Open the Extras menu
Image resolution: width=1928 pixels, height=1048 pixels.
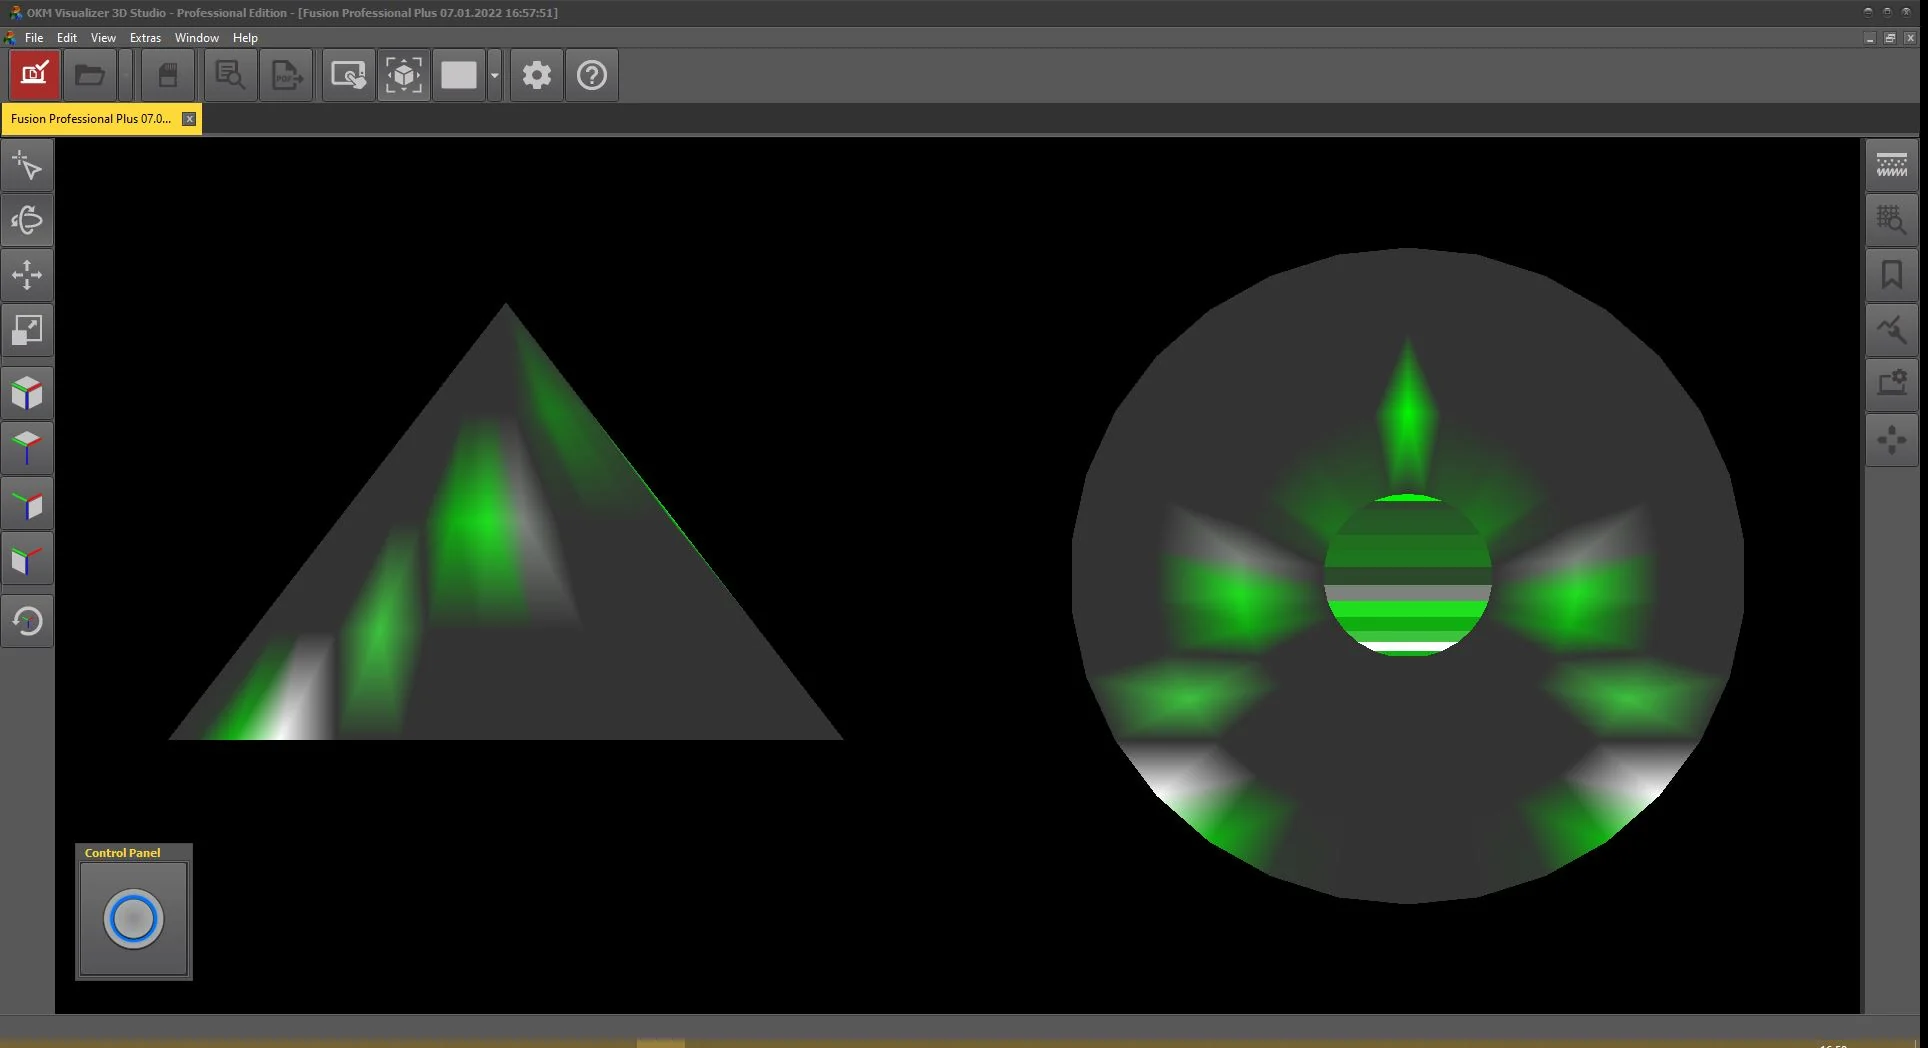[145, 38]
